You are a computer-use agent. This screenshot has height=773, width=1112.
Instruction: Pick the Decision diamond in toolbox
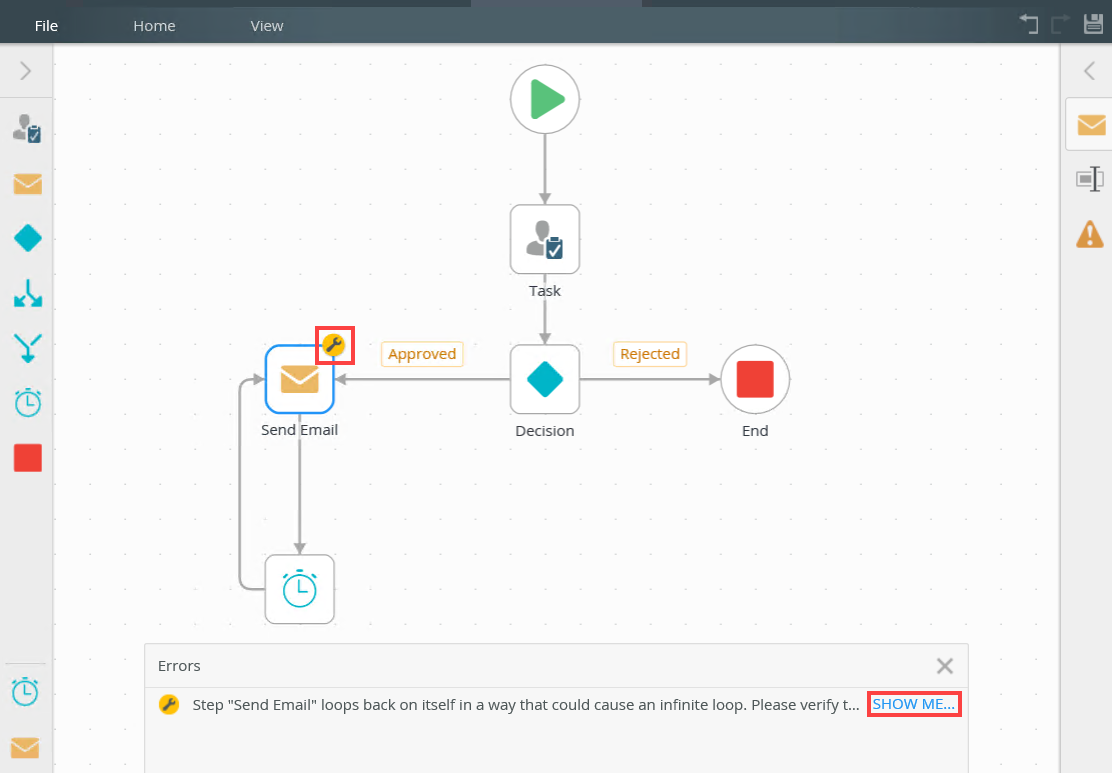[x=28, y=238]
